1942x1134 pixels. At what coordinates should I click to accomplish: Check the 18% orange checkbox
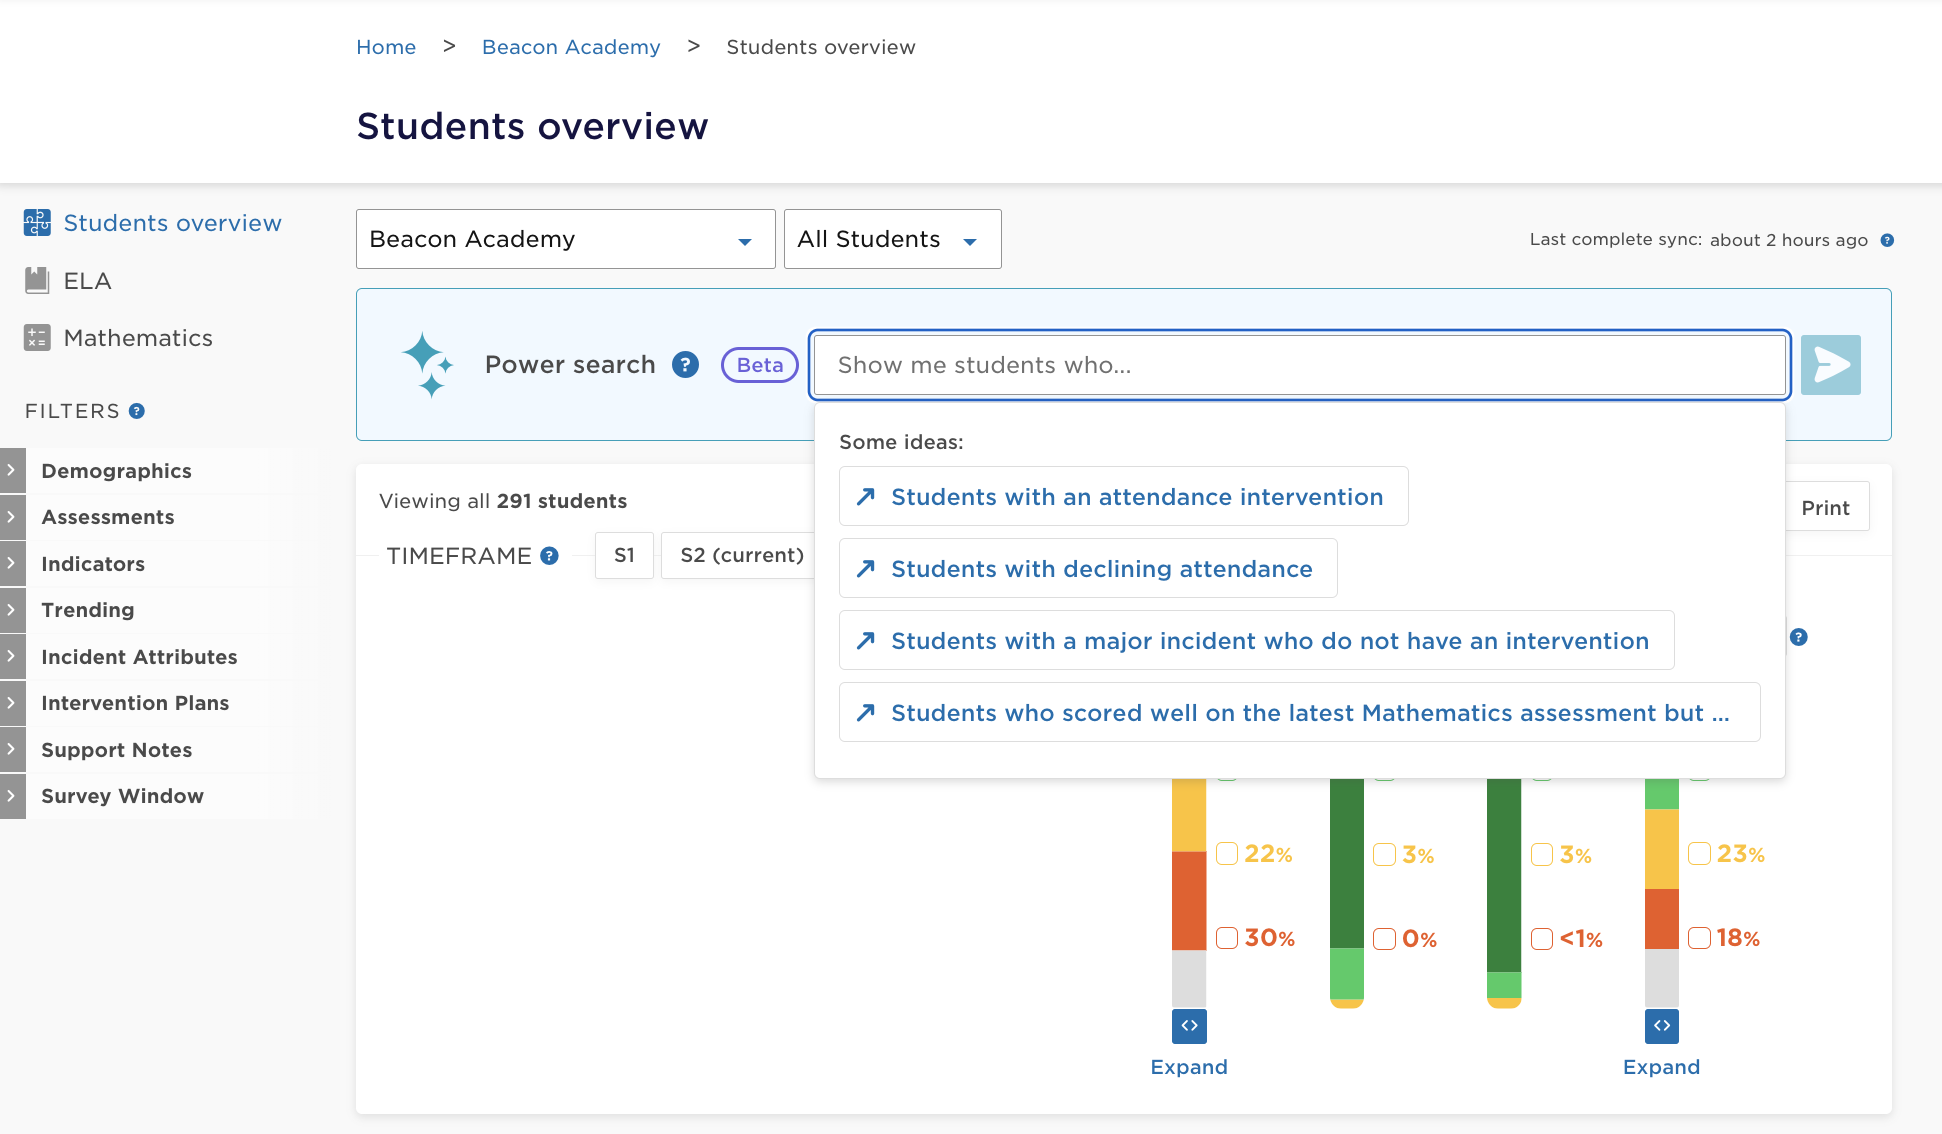pyautogui.click(x=1699, y=938)
